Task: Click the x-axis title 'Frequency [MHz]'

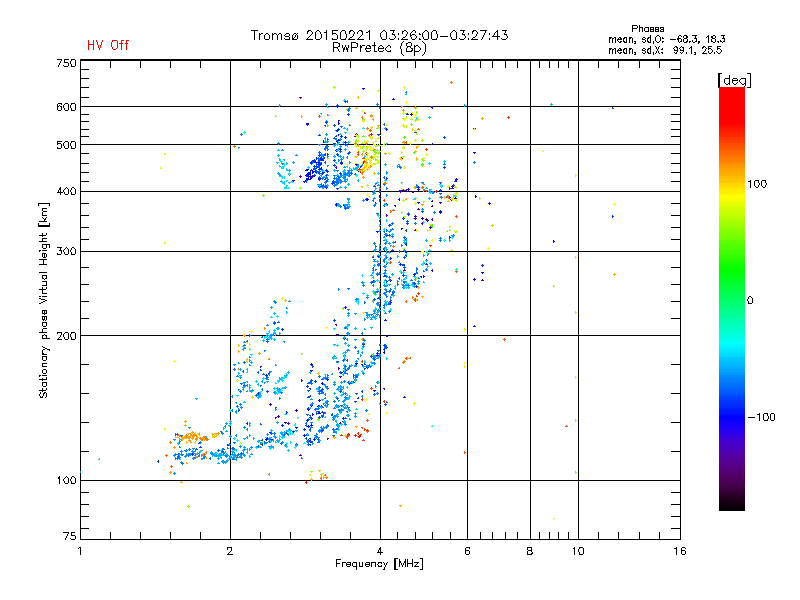Action: click(379, 564)
